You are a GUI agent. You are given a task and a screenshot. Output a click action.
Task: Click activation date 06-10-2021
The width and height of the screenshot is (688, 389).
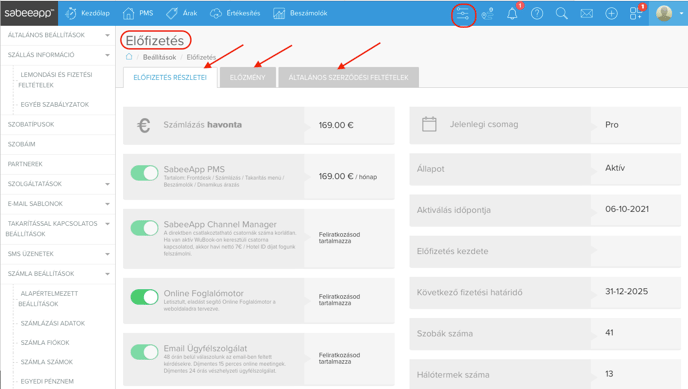click(x=627, y=209)
